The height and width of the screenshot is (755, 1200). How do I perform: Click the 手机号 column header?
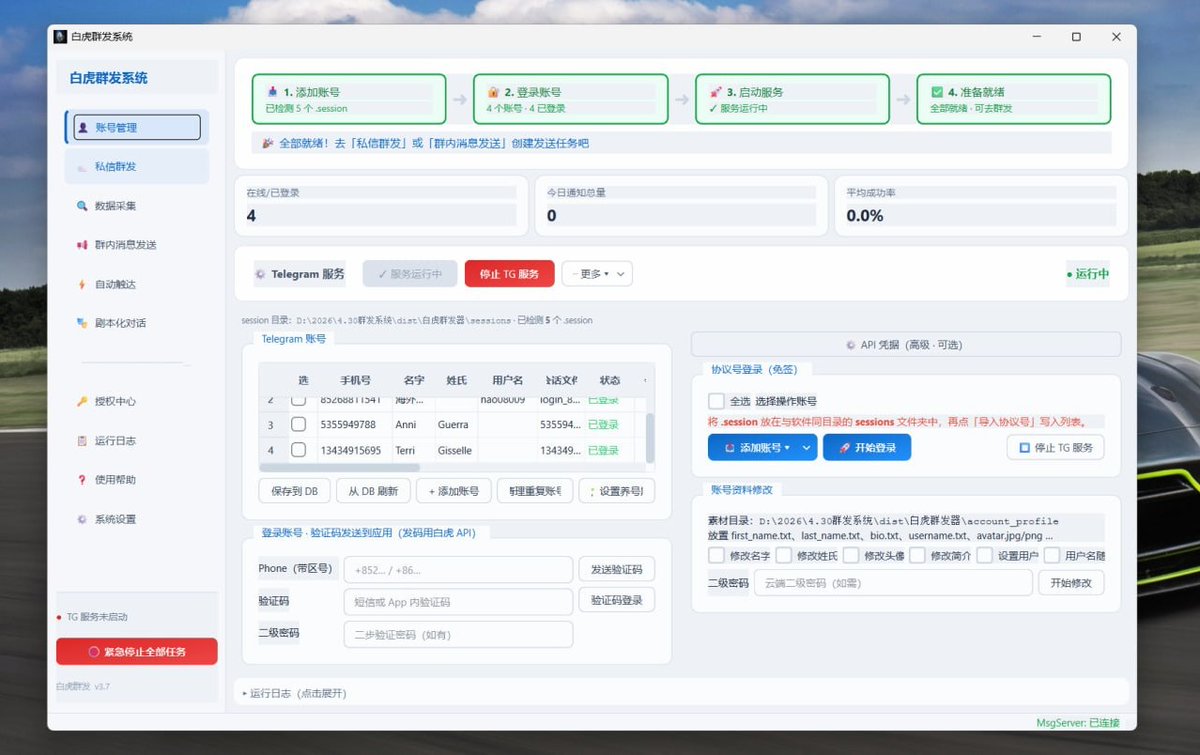tap(355, 380)
